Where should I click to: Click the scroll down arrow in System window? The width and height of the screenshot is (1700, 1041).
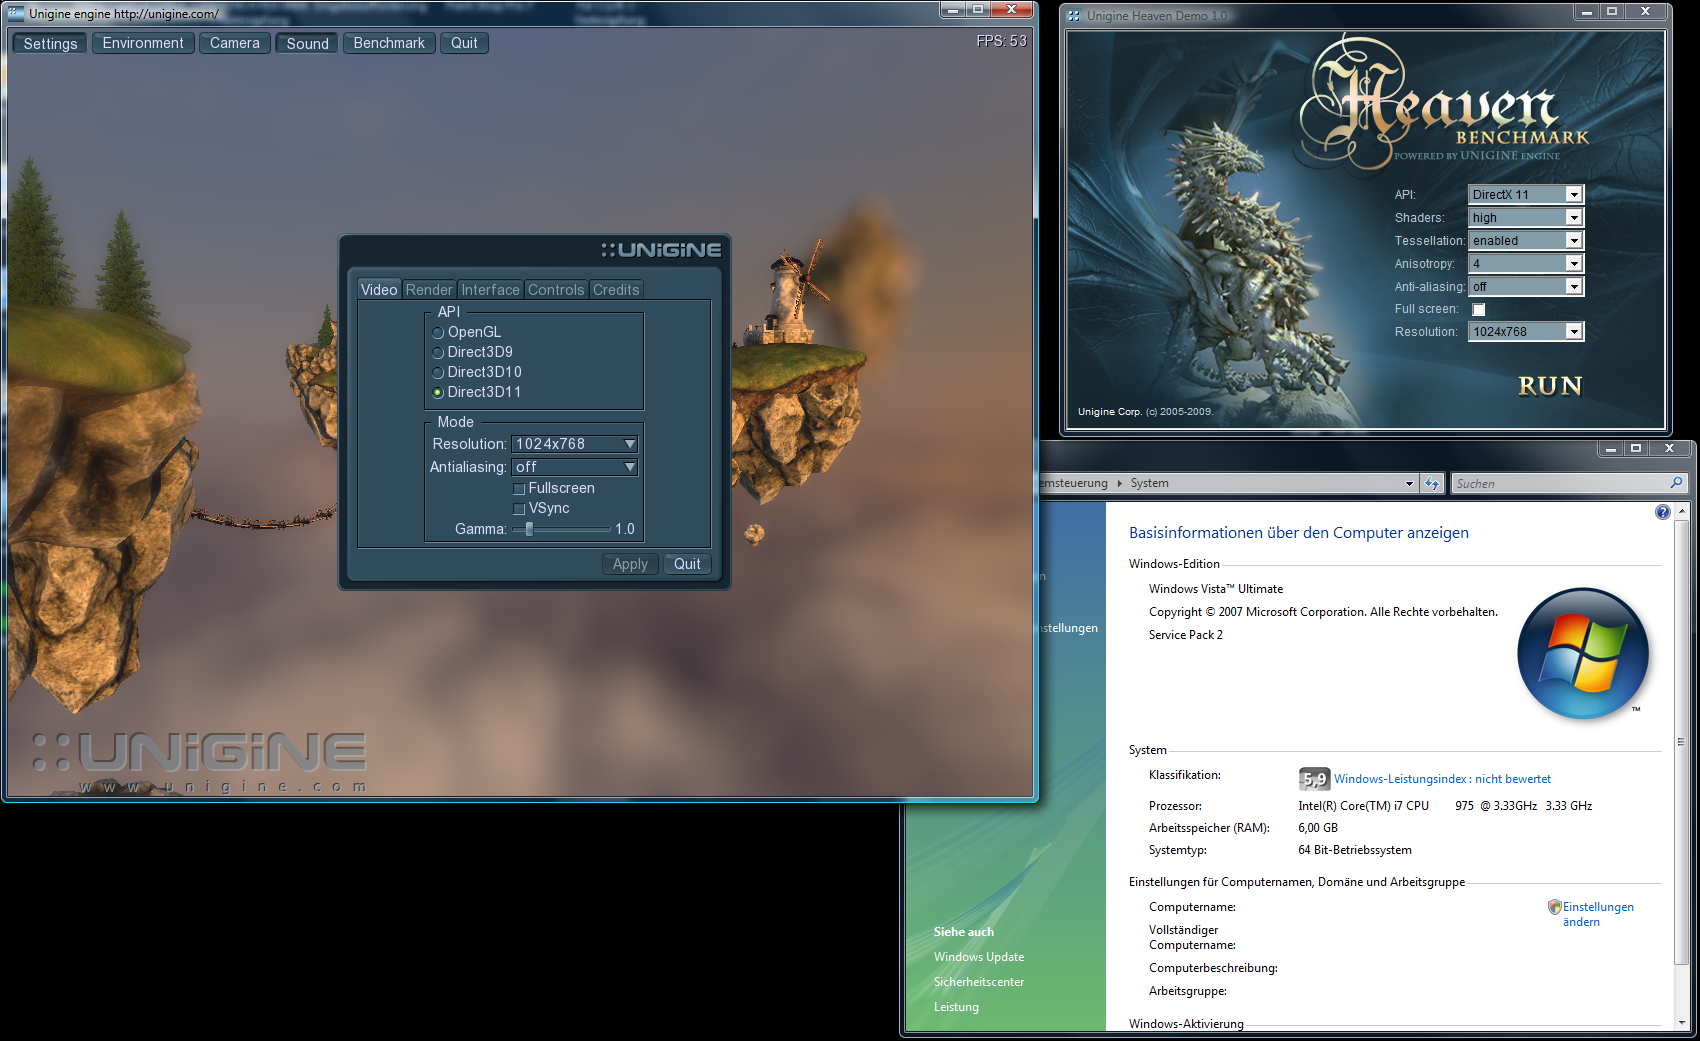coord(1682,1023)
